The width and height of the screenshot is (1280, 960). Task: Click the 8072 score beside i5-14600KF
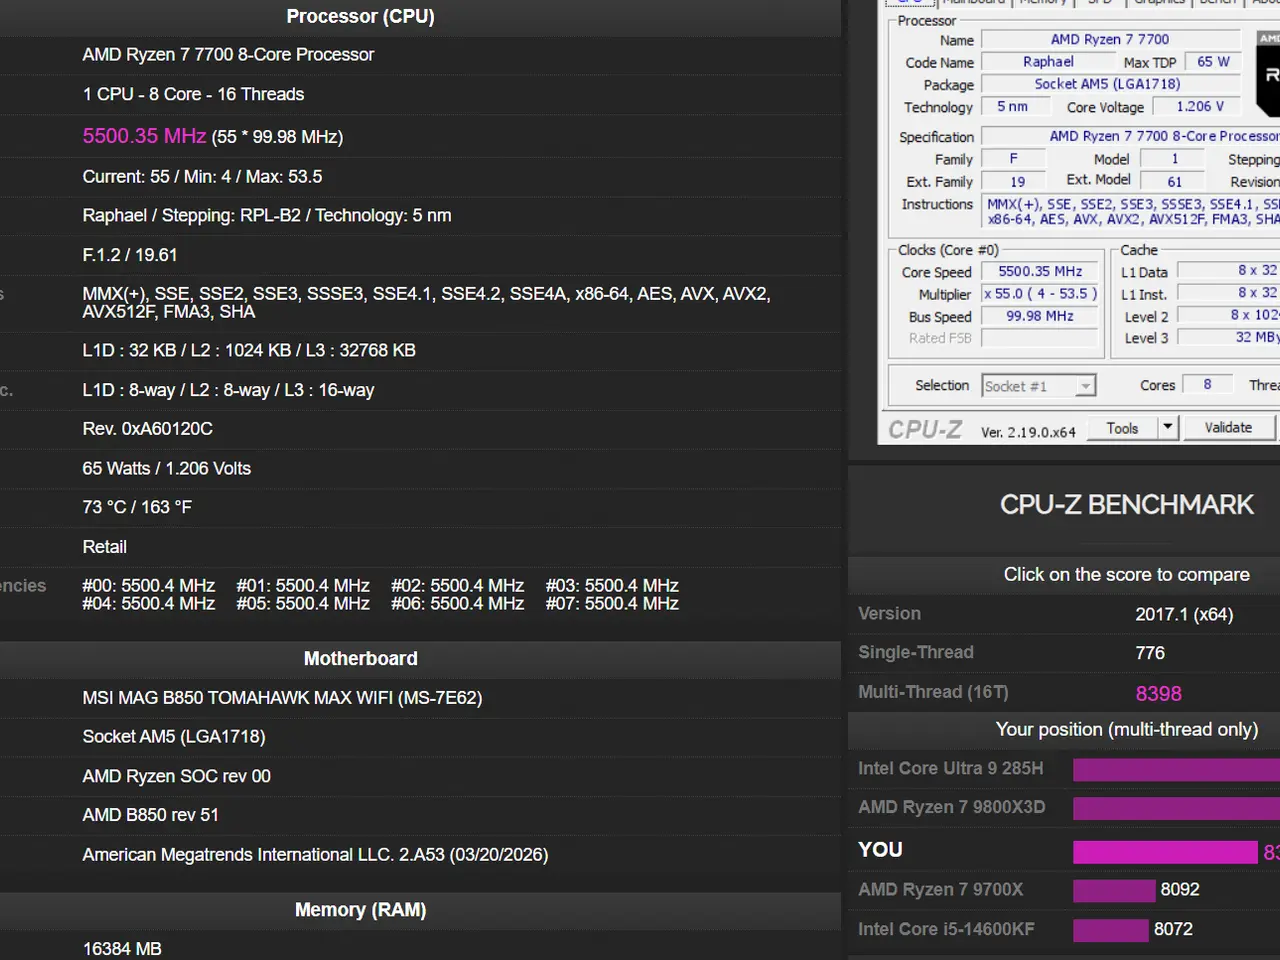tap(1173, 930)
